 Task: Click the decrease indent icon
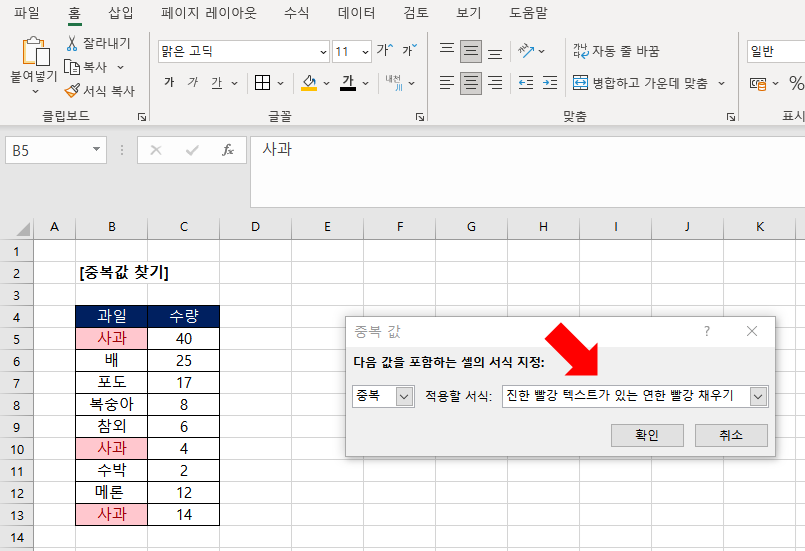pyautogui.click(x=526, y=83)
